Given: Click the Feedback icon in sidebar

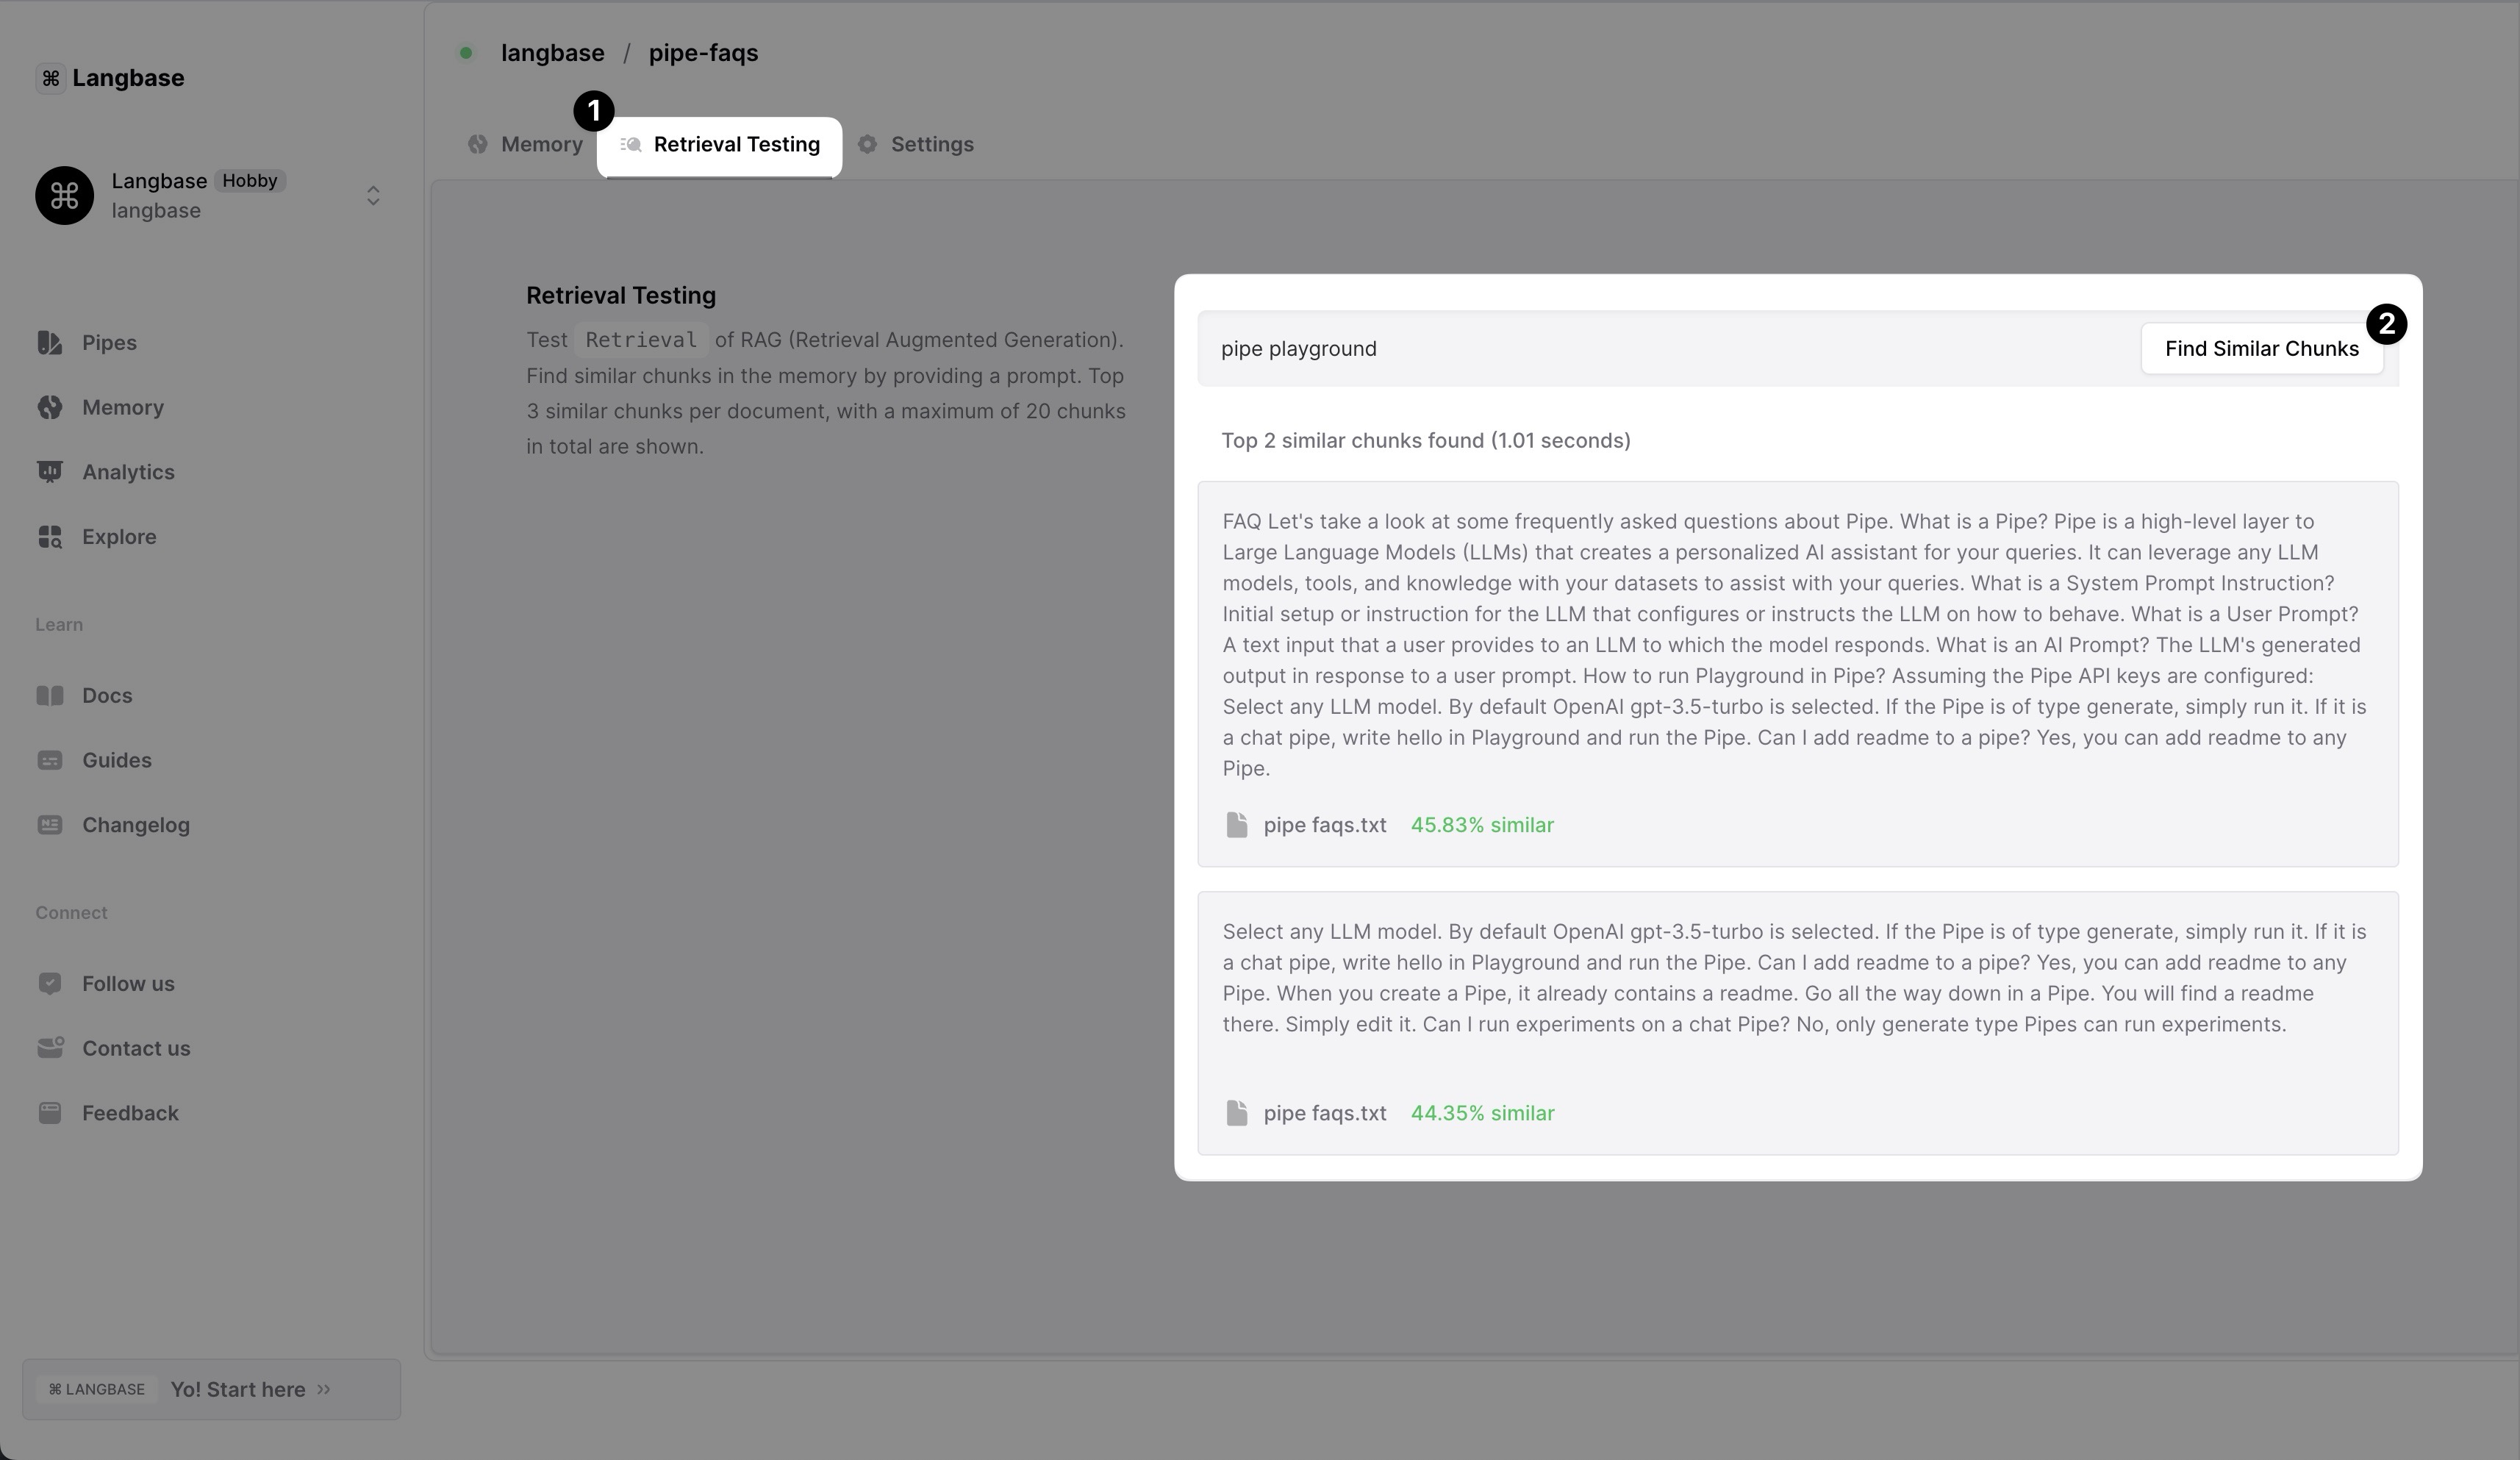Looking at the screenshot, I should click(49, 1113).
